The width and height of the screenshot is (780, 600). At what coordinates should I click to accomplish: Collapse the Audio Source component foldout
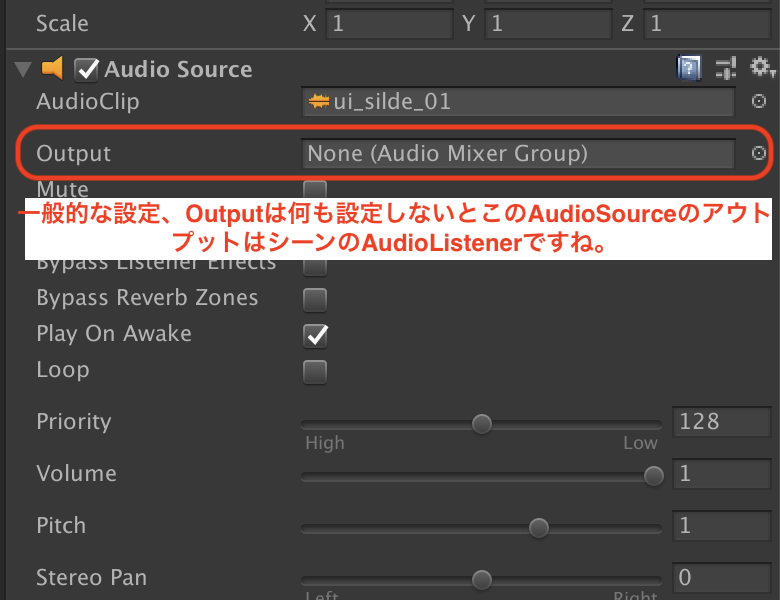coord(23,69)
